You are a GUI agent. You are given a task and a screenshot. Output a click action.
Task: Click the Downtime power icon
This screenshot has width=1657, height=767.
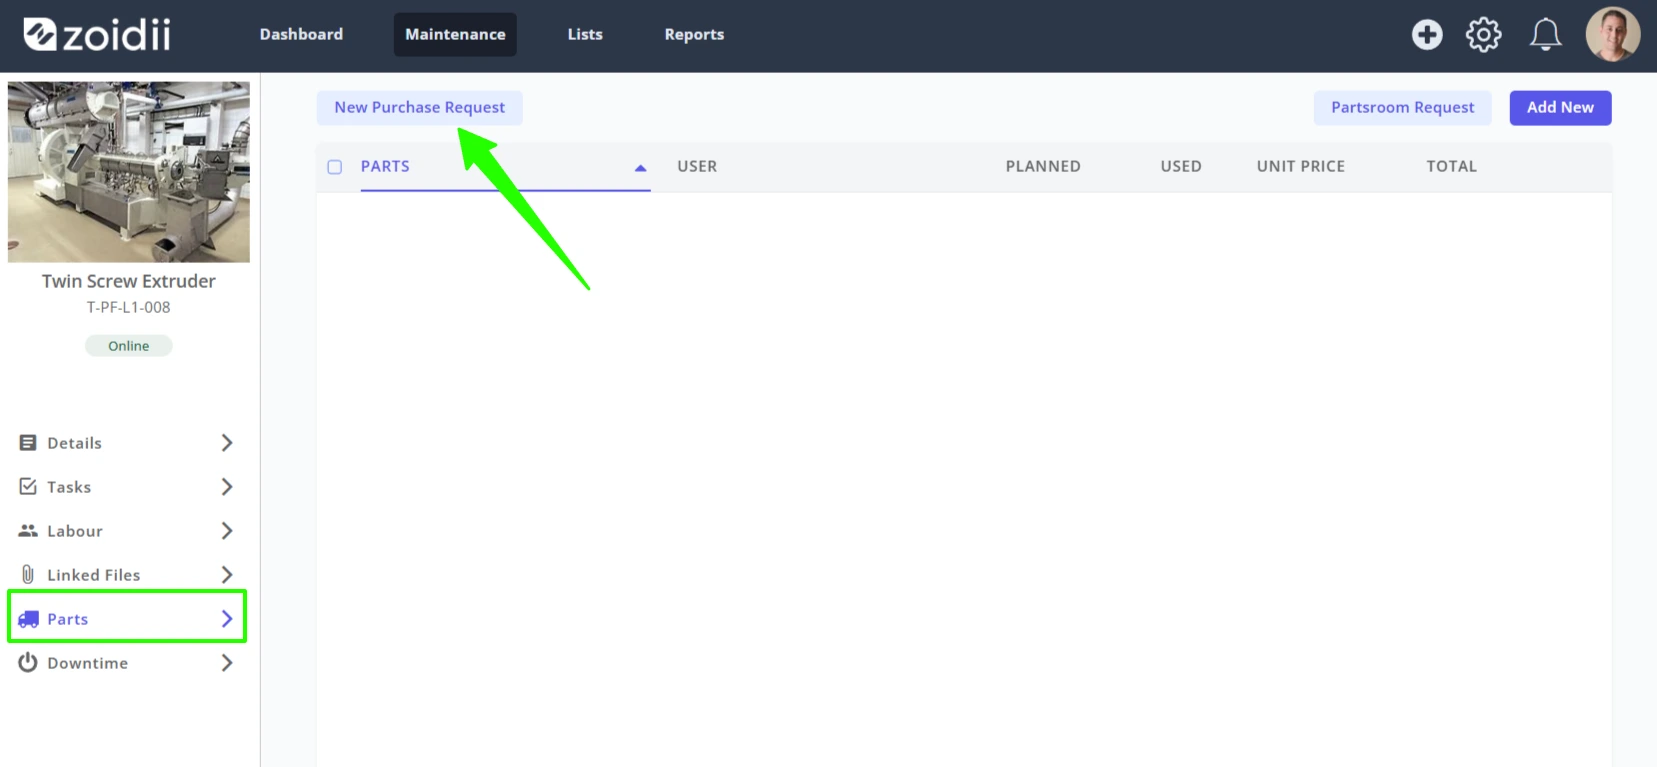coord(28,663)
